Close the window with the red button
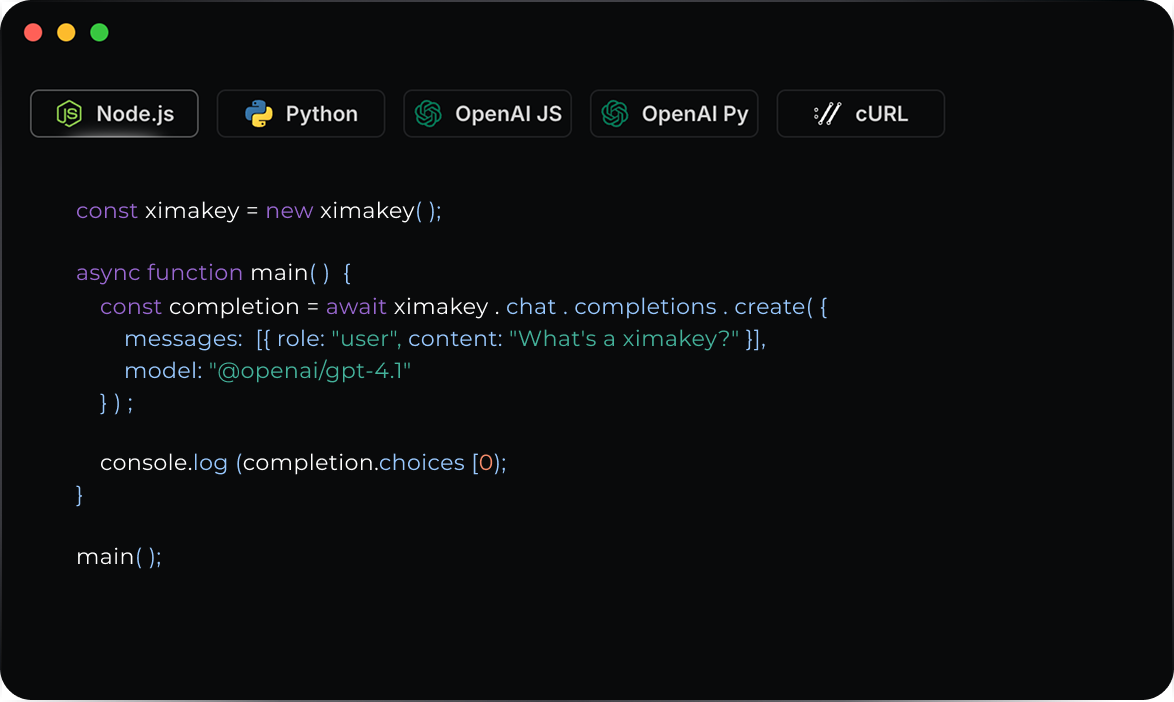Image resolution: width=1174 pixels, height=702 pixels. [33, 33]
